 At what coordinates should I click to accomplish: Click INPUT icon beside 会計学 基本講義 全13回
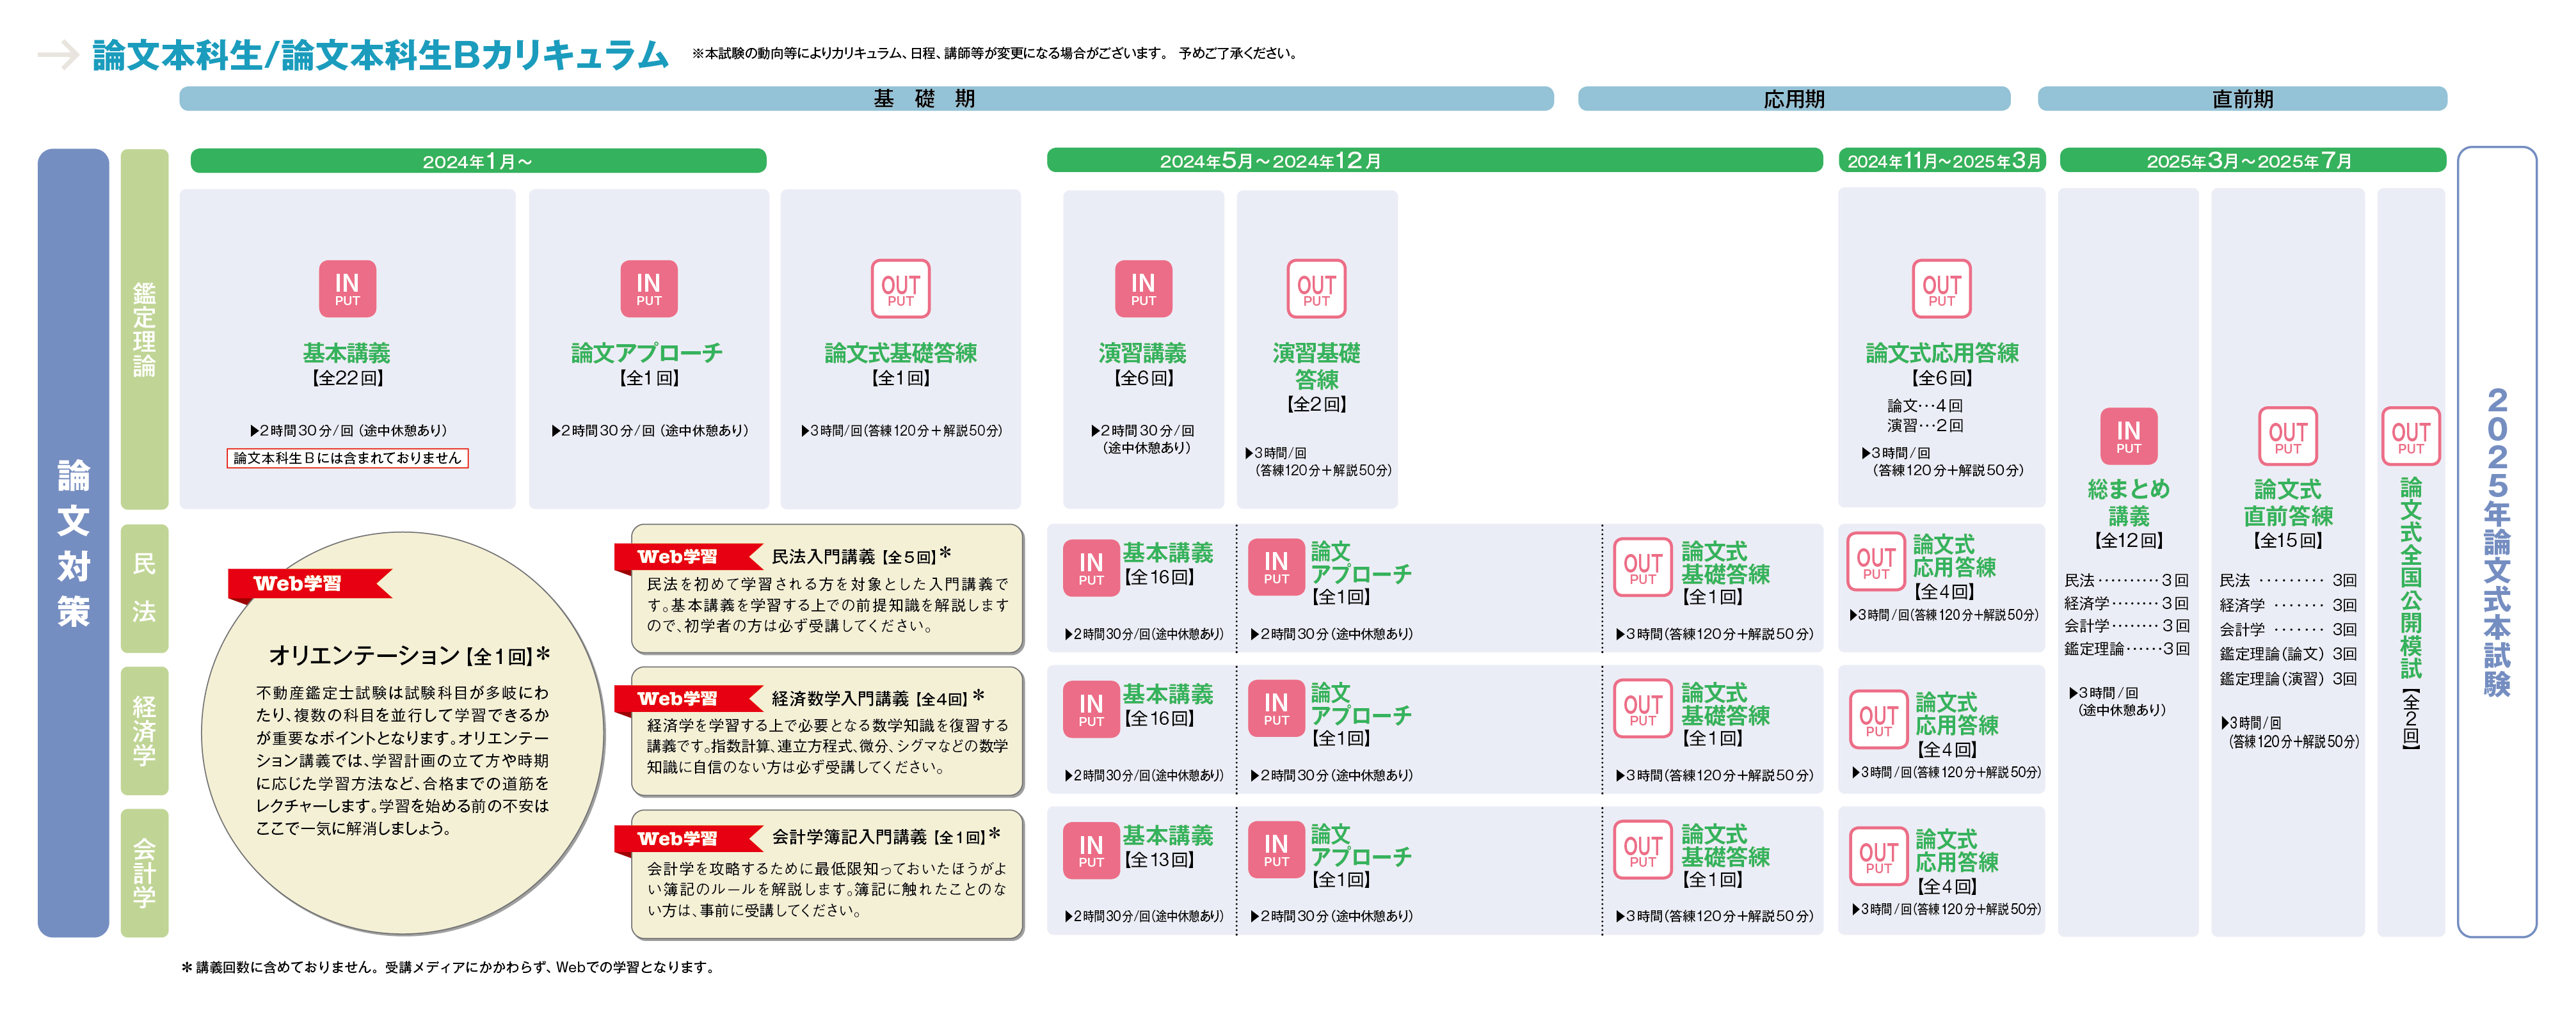click(x=1091, y=851)
